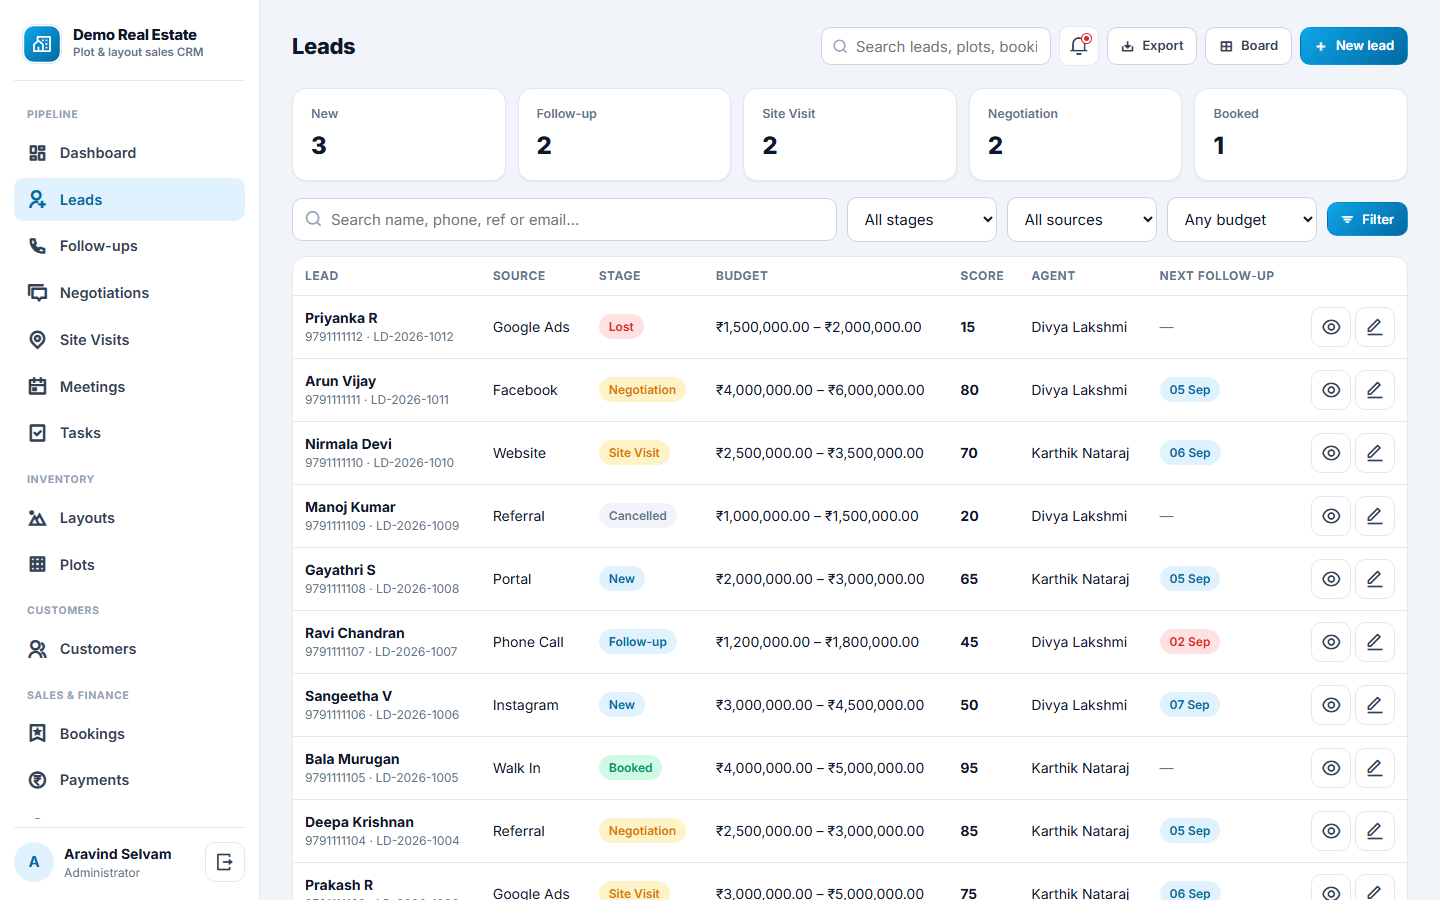
Task: Click lead name Nirmala Devi
Action: [348, 444]
